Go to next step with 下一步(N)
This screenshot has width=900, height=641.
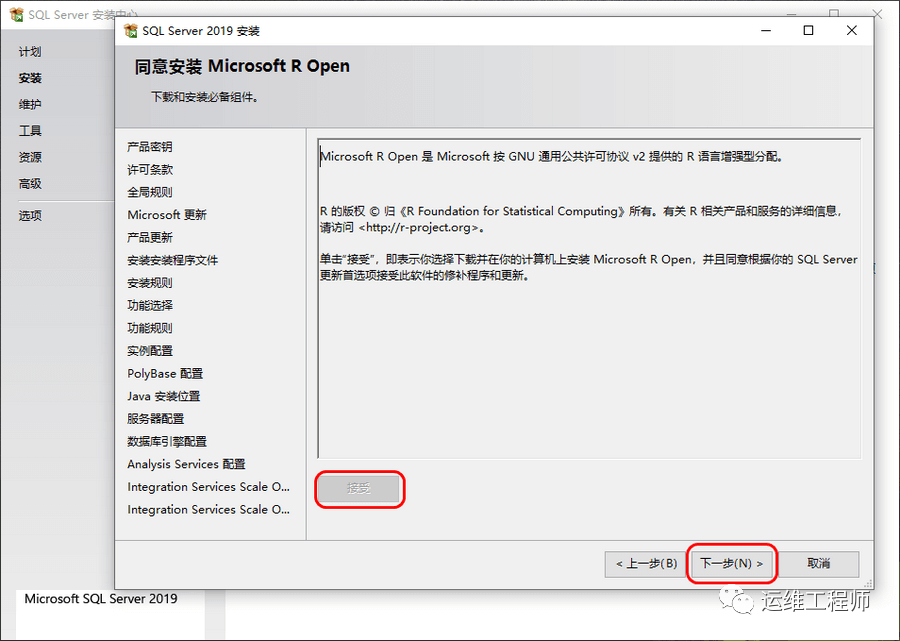click(x=732, y=564)
